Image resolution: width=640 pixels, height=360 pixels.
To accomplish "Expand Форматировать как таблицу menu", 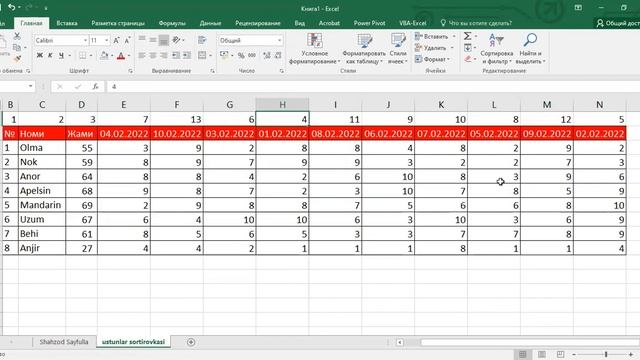I will [364, 49].
